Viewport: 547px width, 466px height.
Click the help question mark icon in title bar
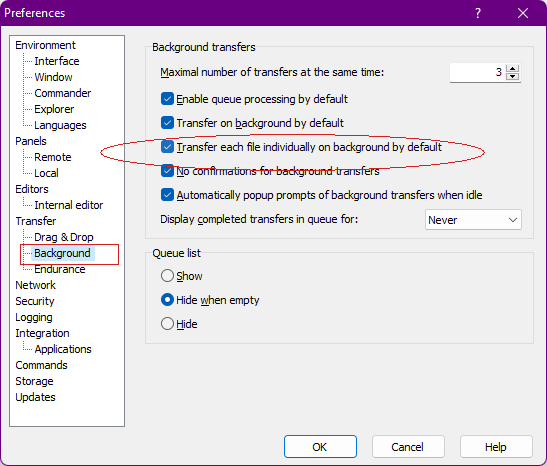point(478,13)
